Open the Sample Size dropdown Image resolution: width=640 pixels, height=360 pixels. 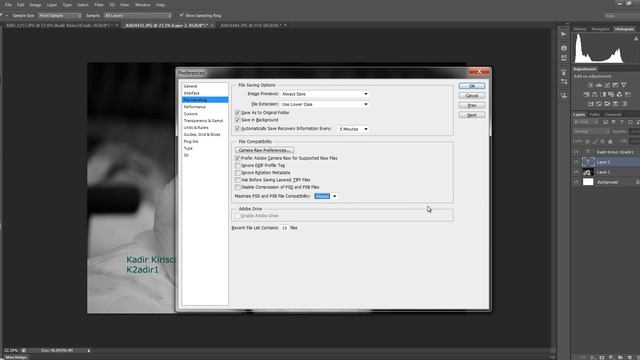(x=60, y=16)
